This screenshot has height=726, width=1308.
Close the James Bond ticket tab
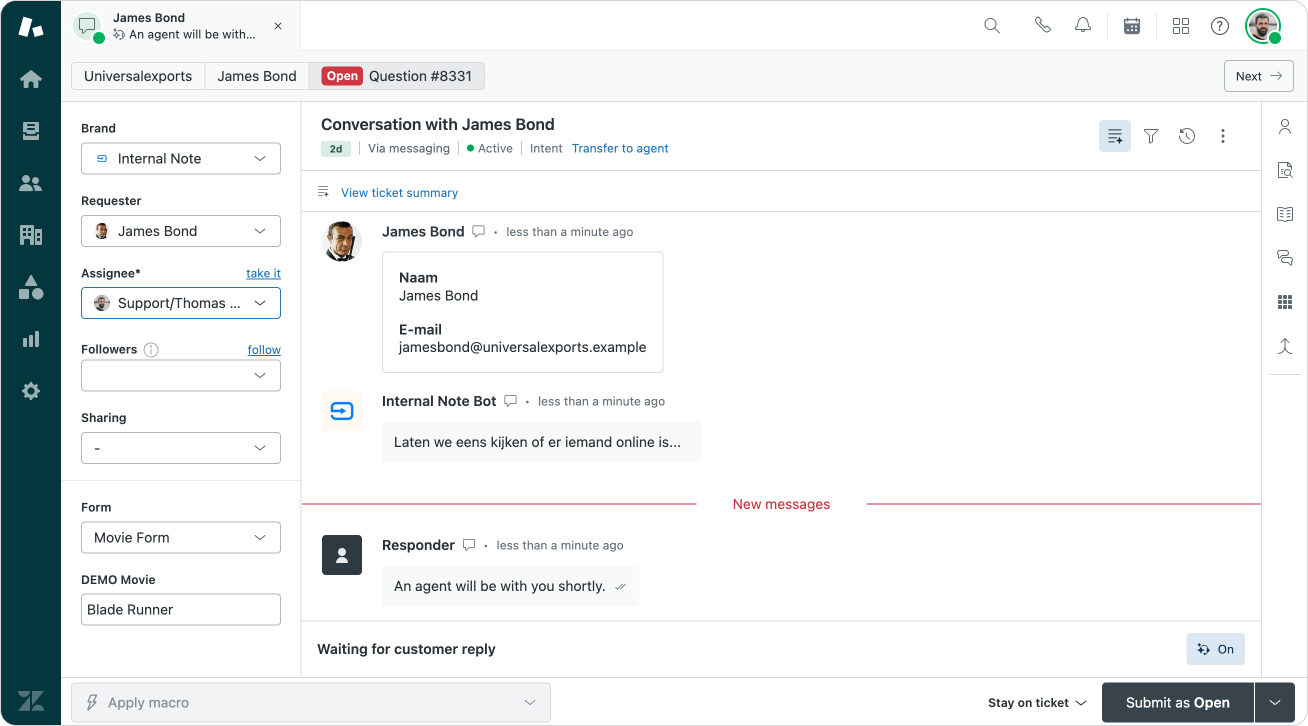278,26
